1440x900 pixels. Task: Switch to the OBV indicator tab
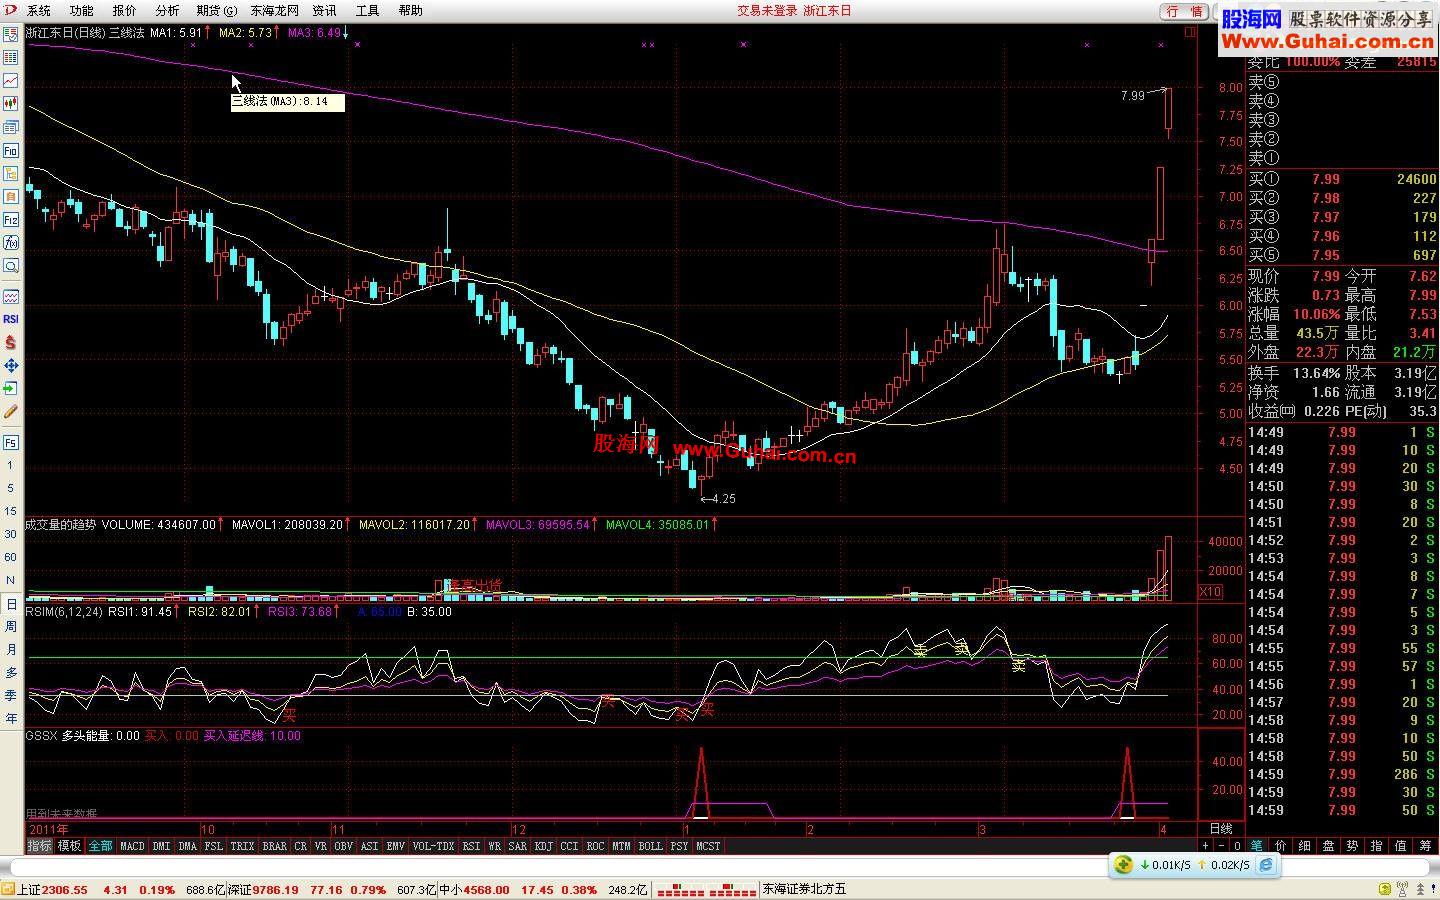tap(344, 846)
